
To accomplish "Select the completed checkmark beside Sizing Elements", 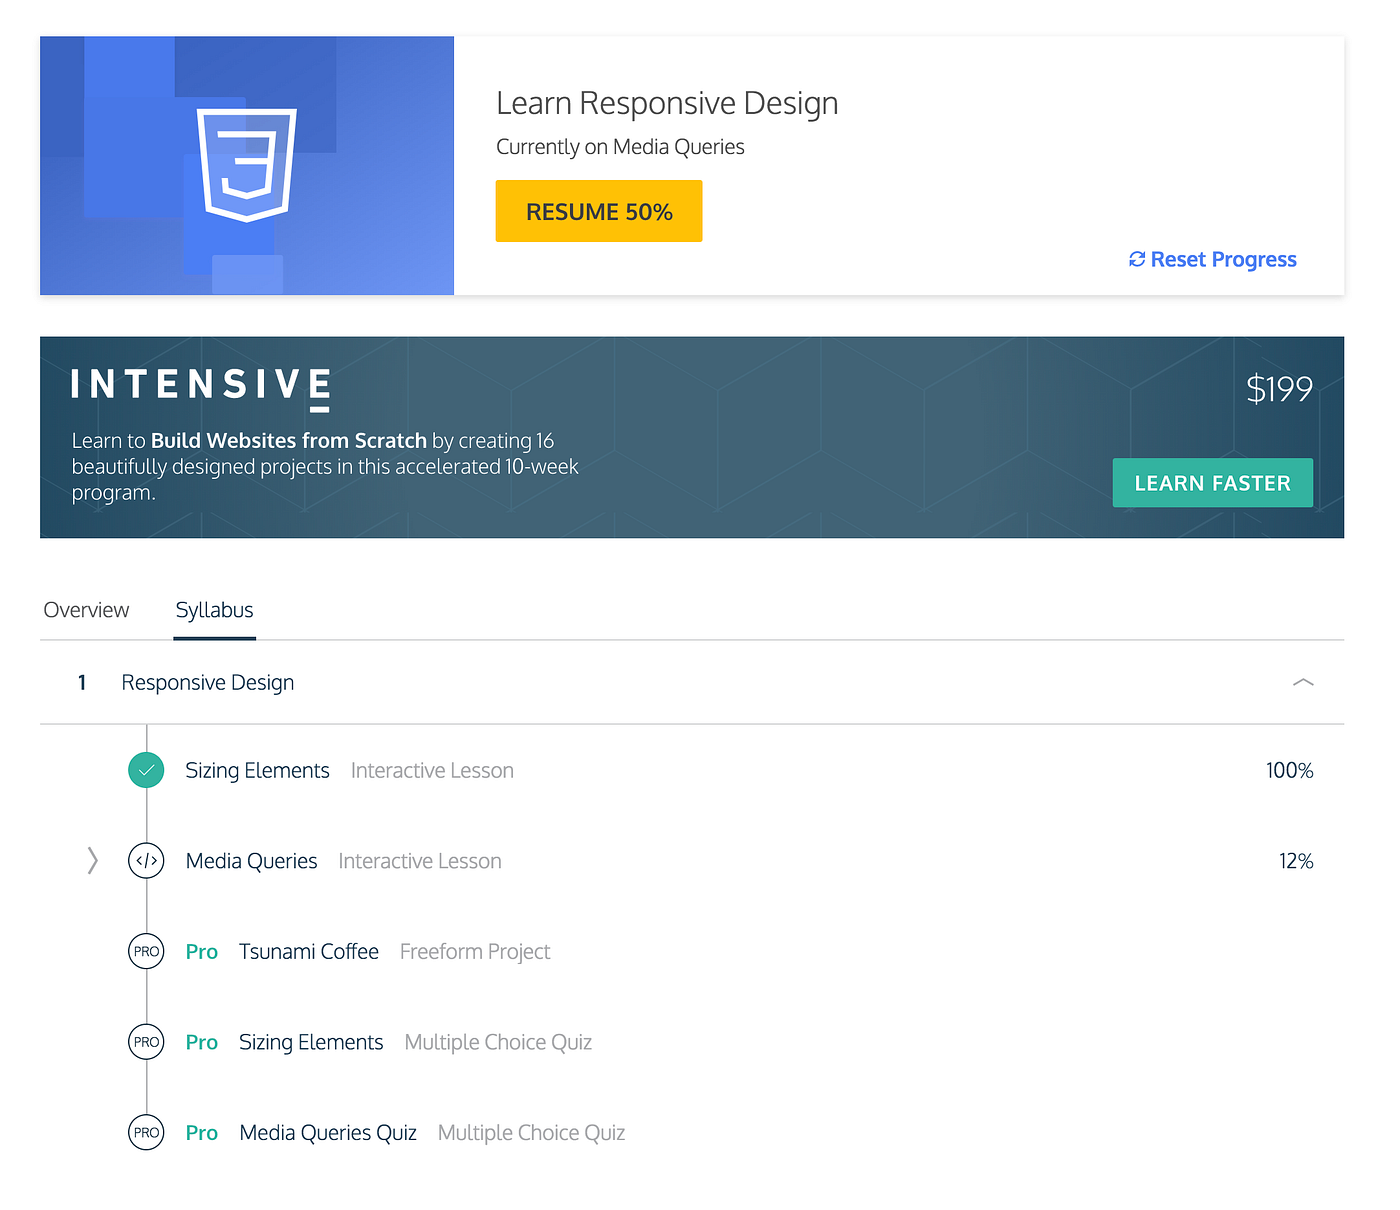I will tap(146, 770).
